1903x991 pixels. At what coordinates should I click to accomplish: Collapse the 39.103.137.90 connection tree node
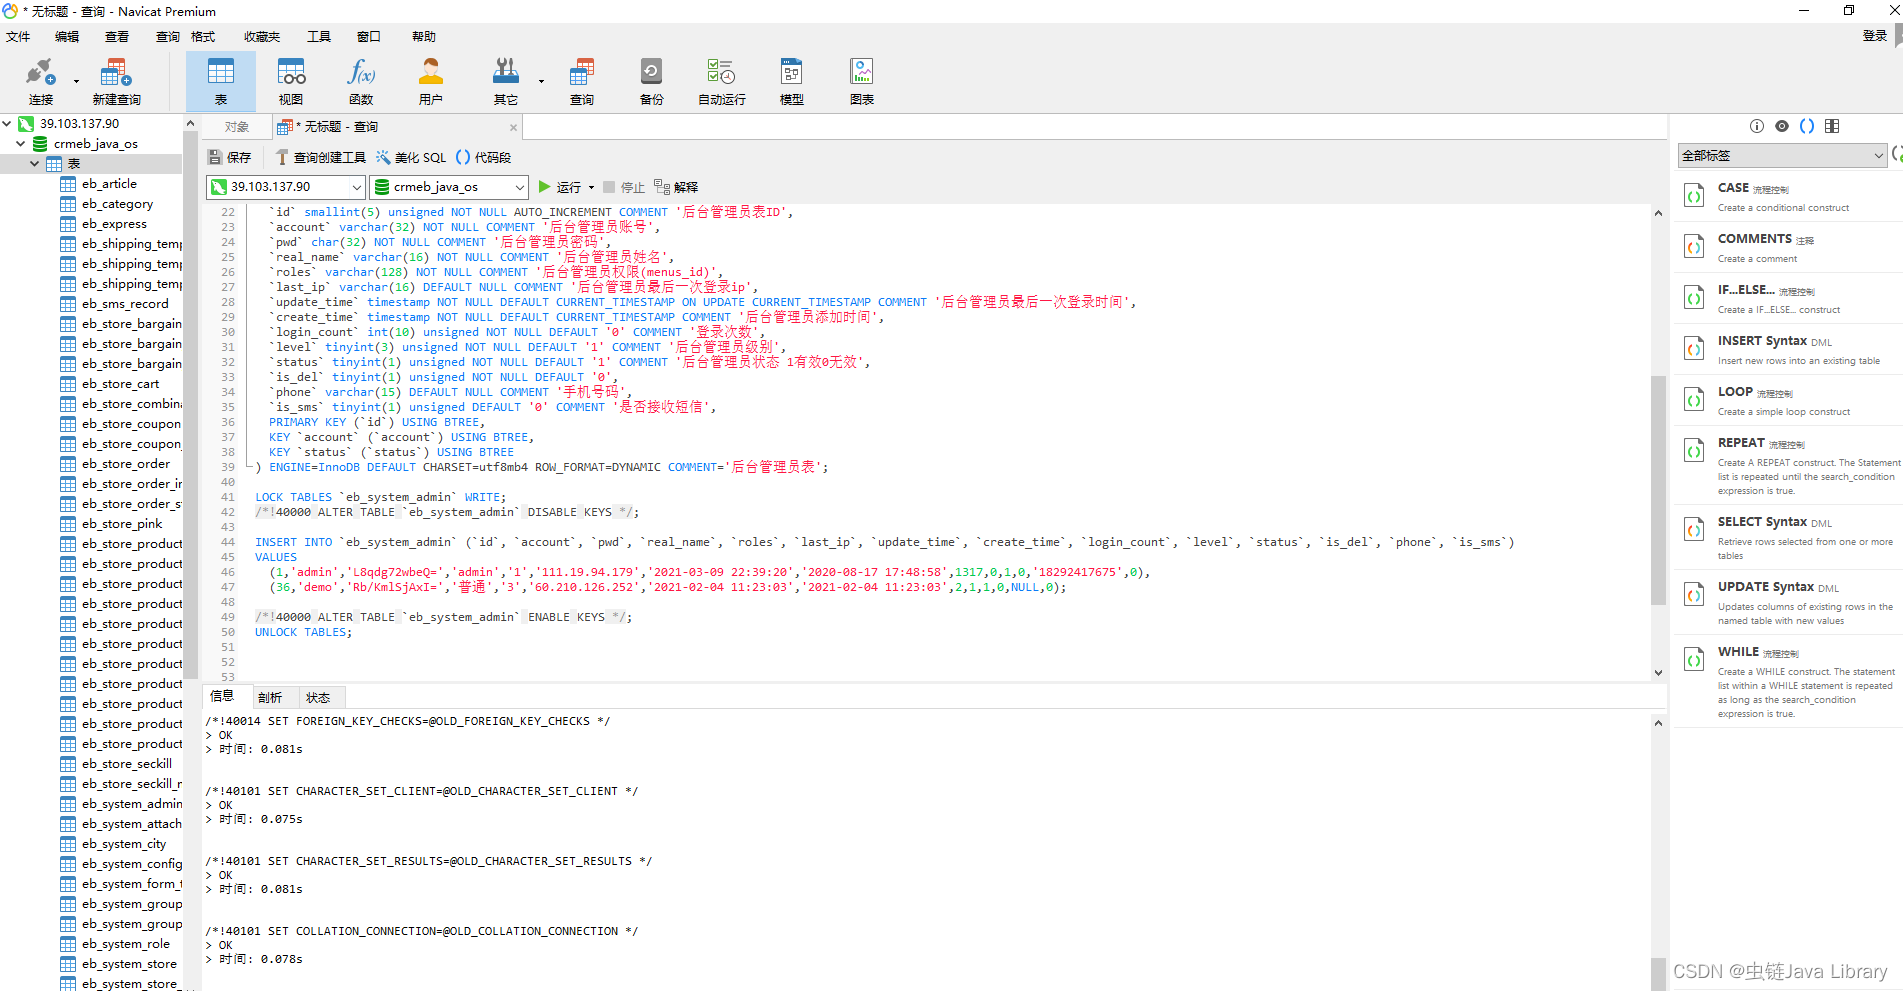(x=8, y=124)
